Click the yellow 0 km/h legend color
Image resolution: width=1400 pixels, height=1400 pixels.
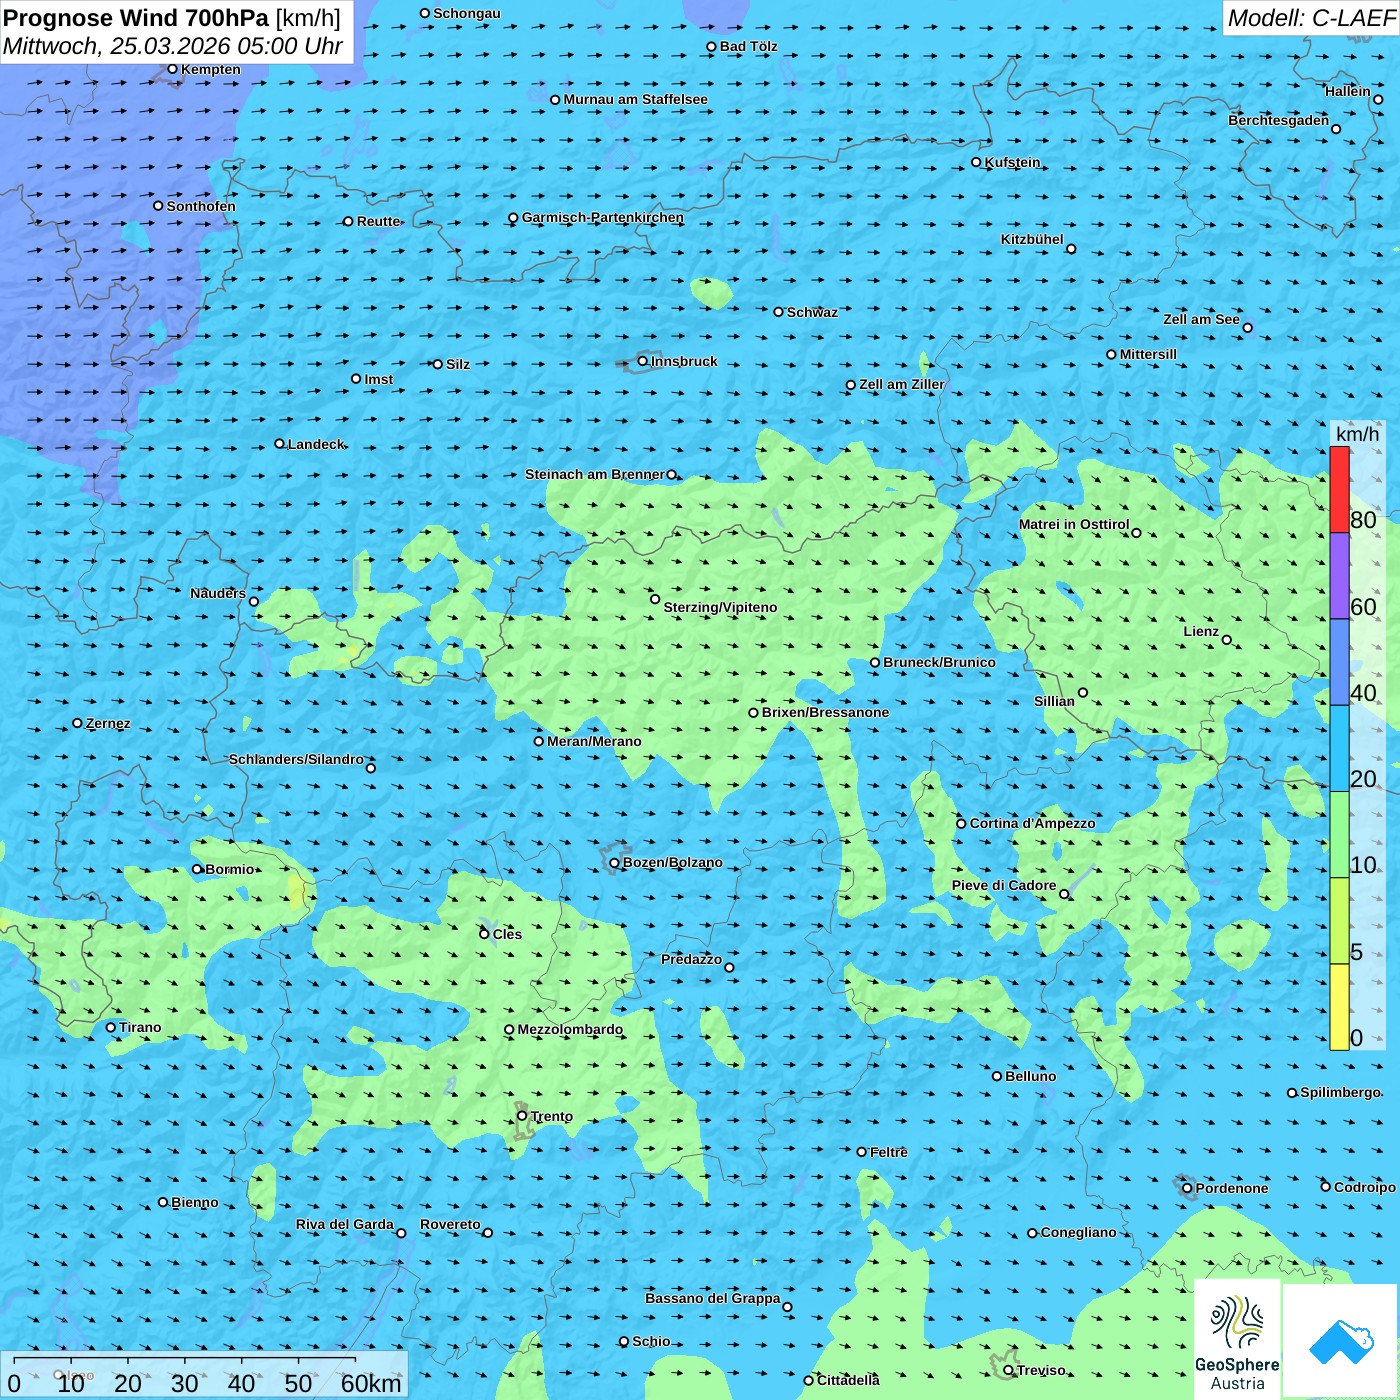tap(1339, 1007)
